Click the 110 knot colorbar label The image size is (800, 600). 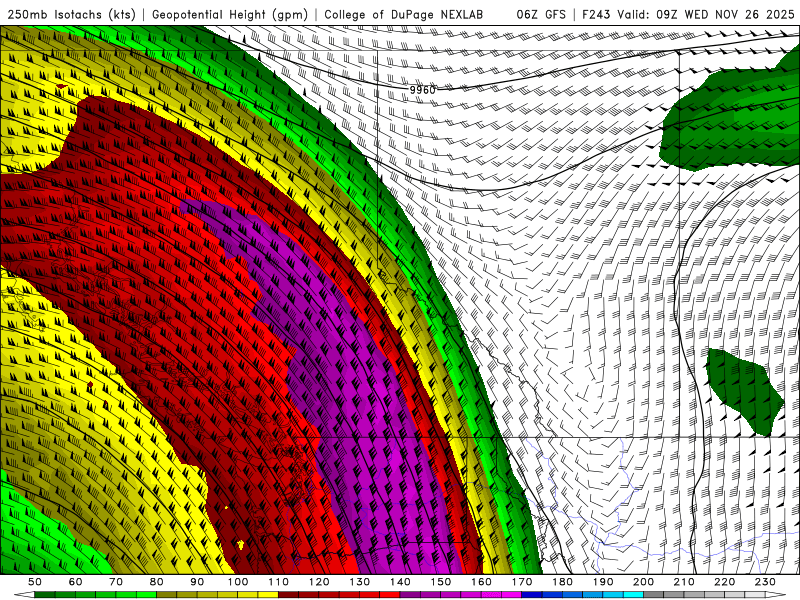pos(278,582)
